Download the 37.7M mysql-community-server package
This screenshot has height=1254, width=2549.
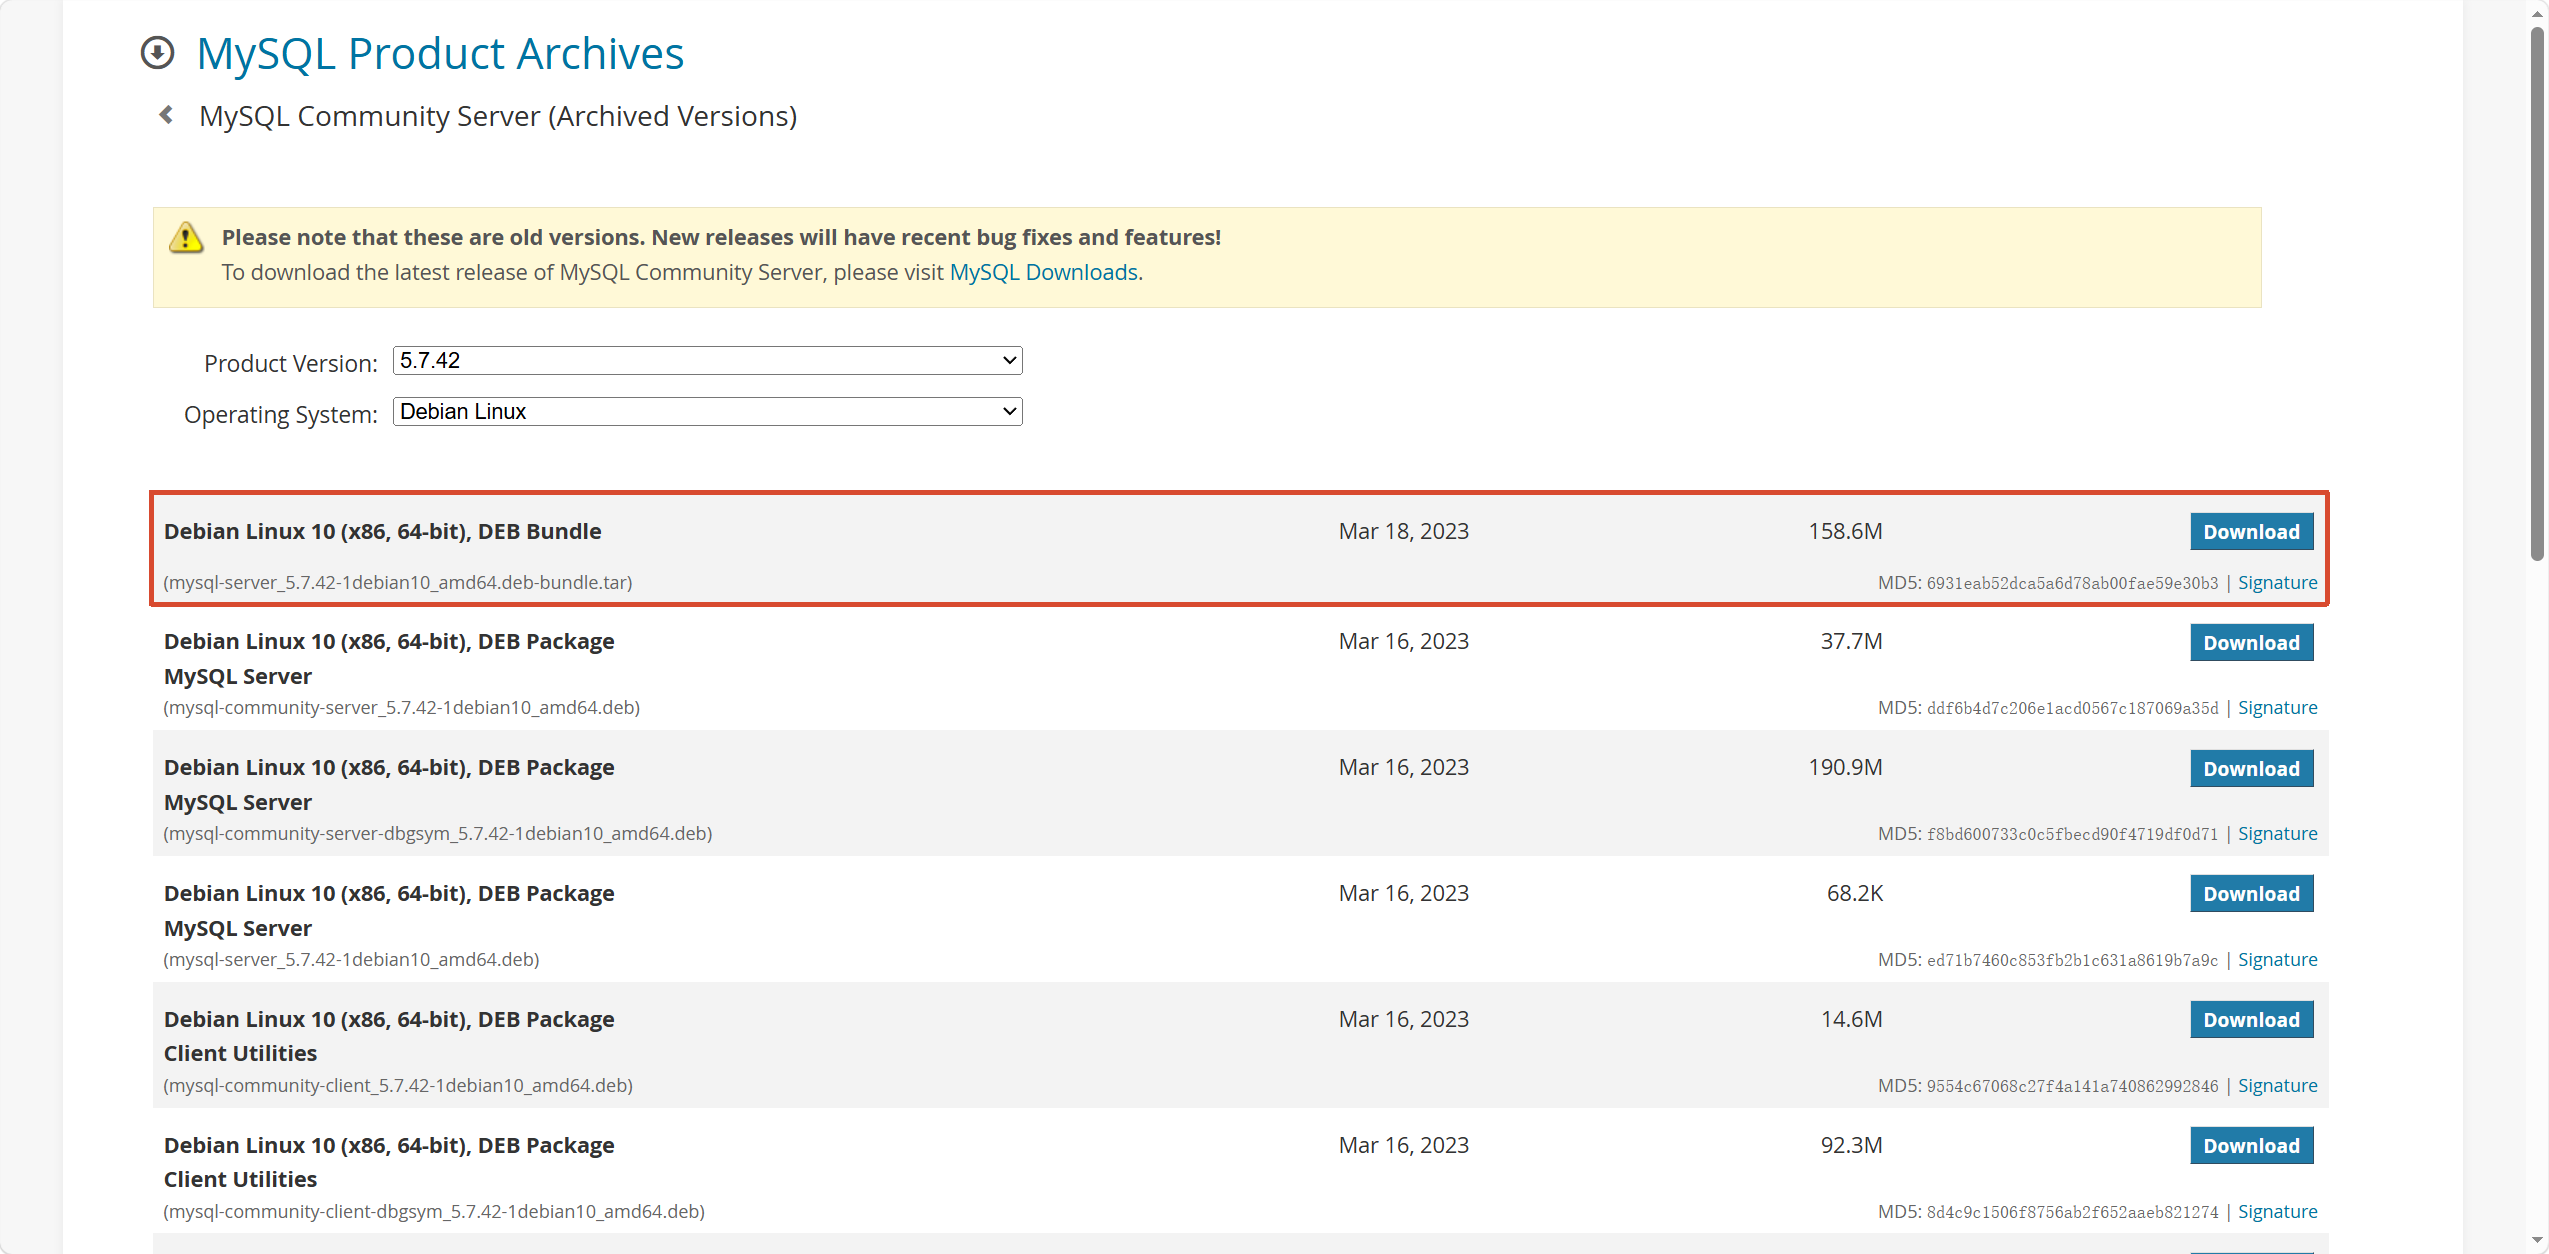pyautogui.click(x=2251, y=643)
